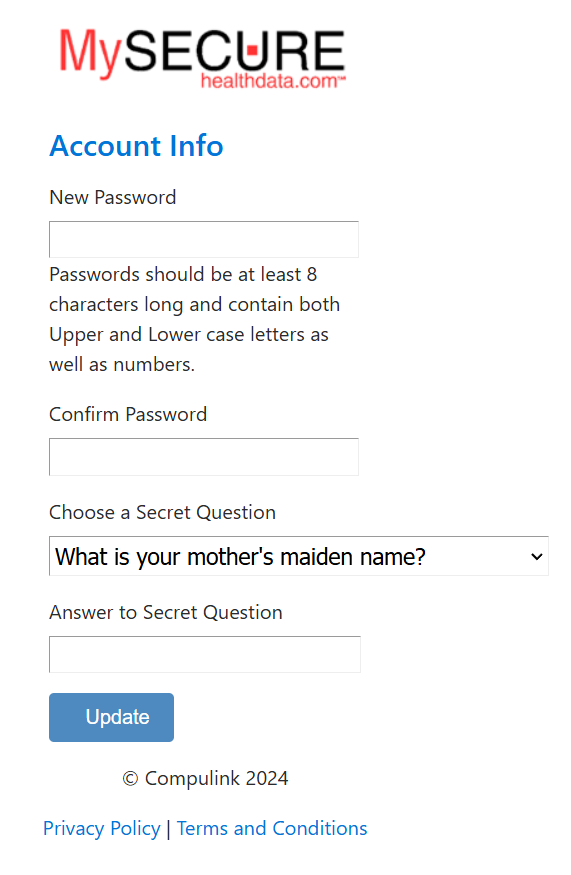Focus the Answer to Secret Question field

click(x=205, y=654)
